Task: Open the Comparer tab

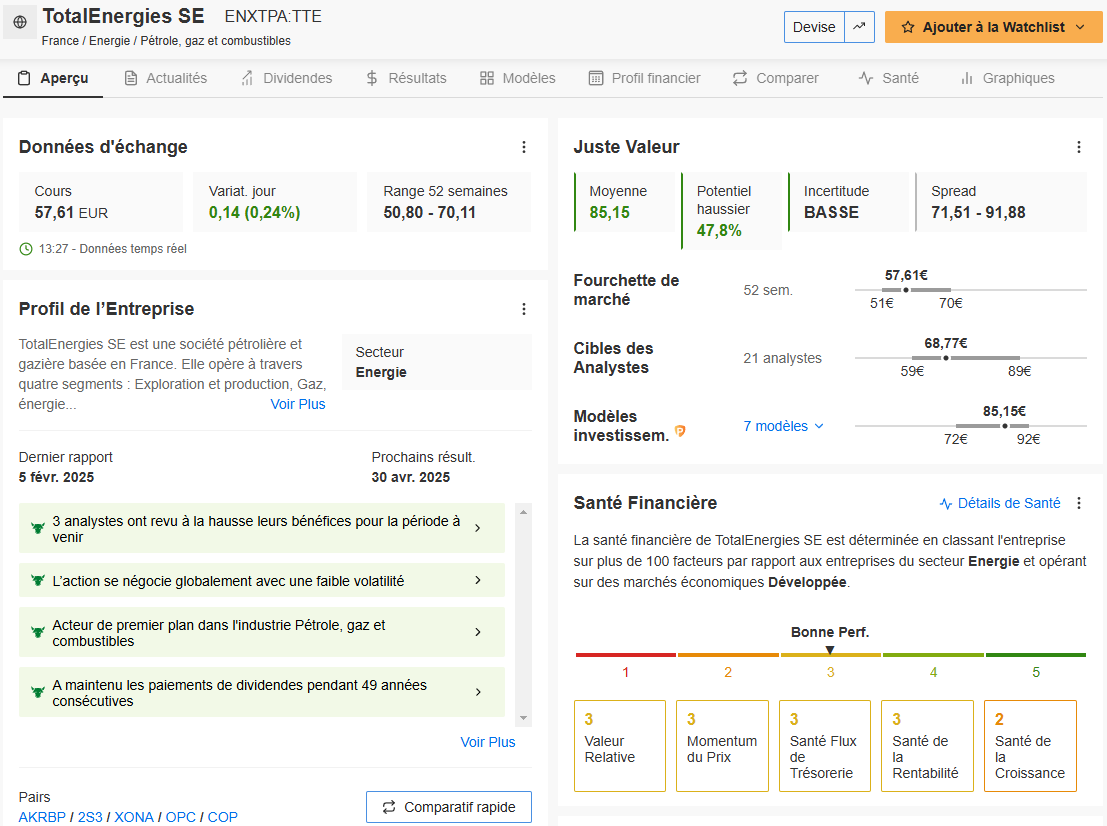Action: coord(776,78)
